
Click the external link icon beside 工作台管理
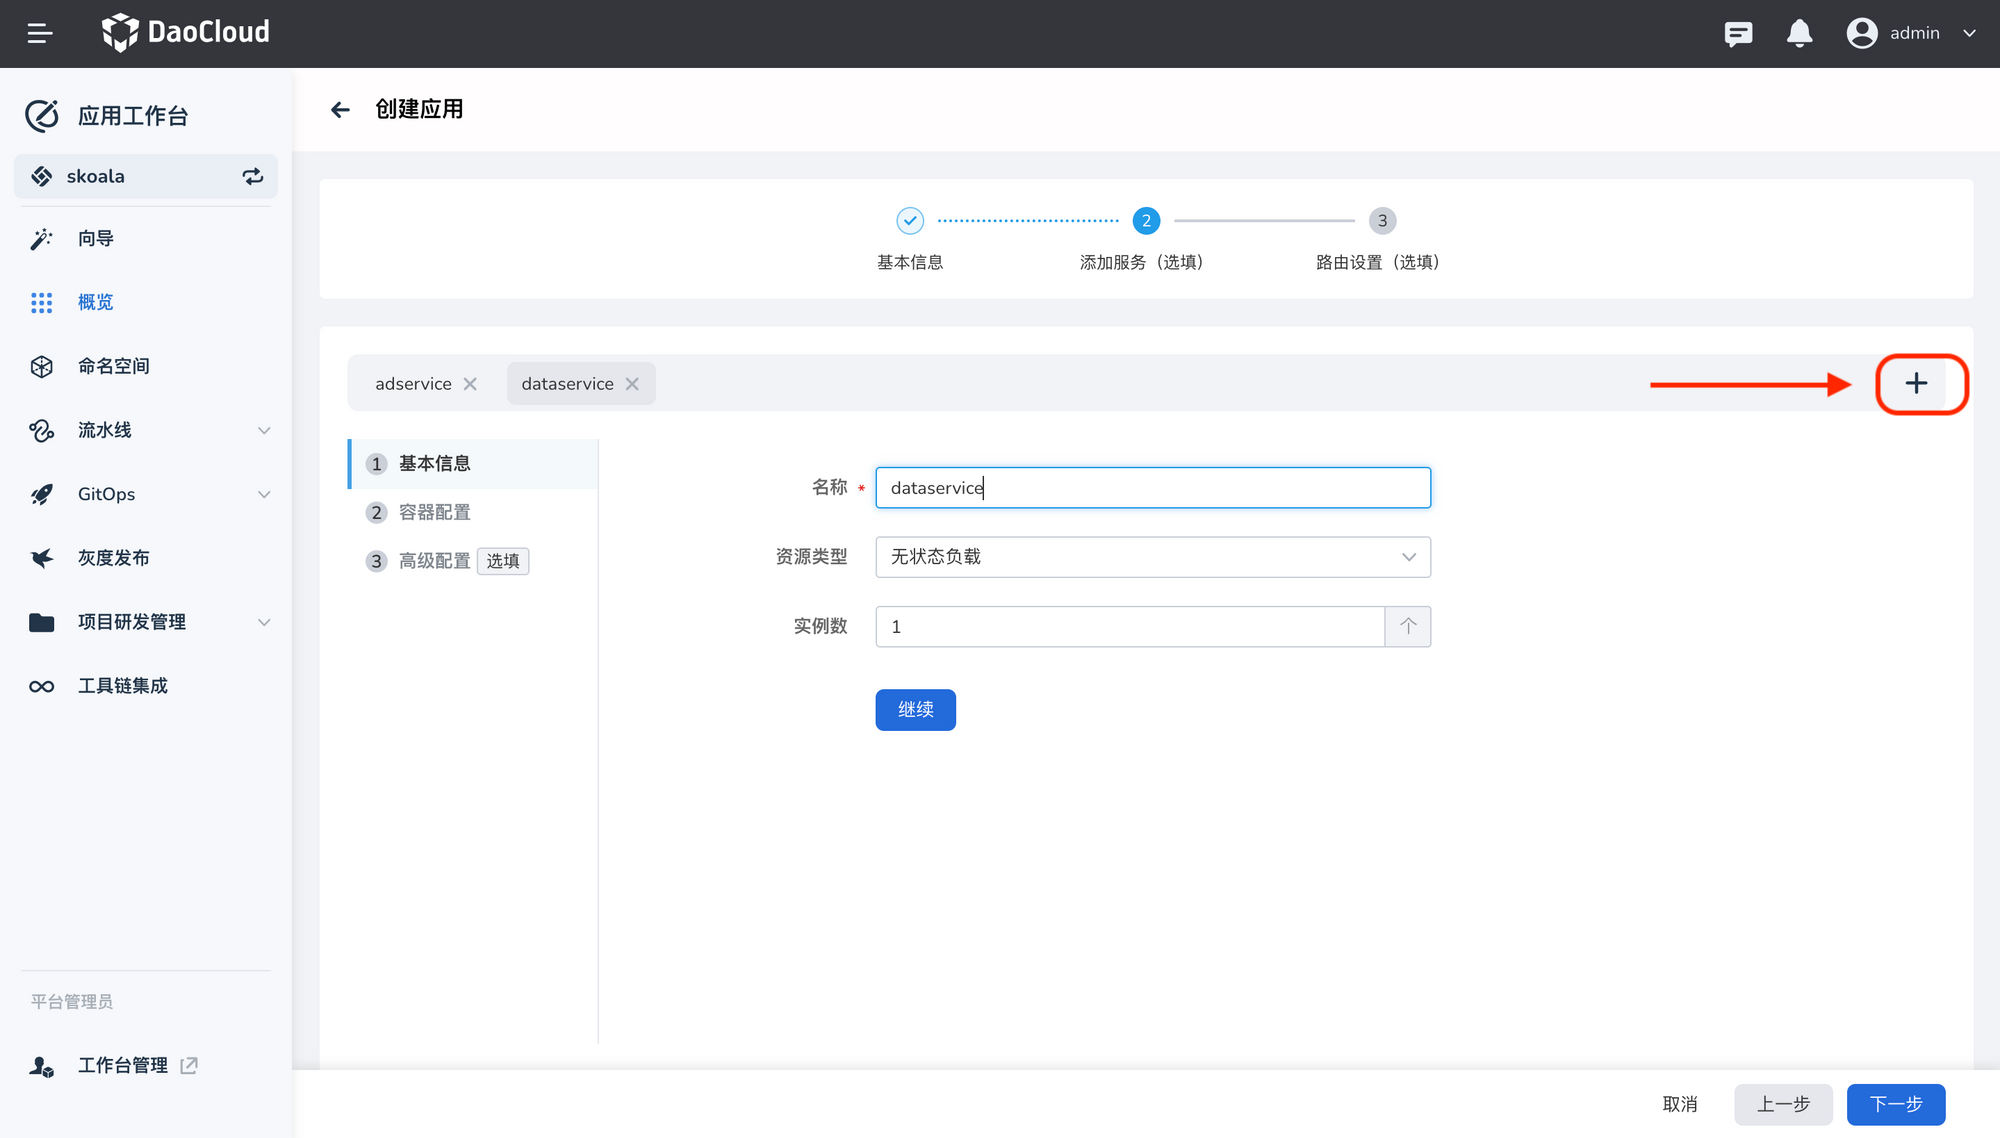pyautogui.click(x=189, y=1066)
